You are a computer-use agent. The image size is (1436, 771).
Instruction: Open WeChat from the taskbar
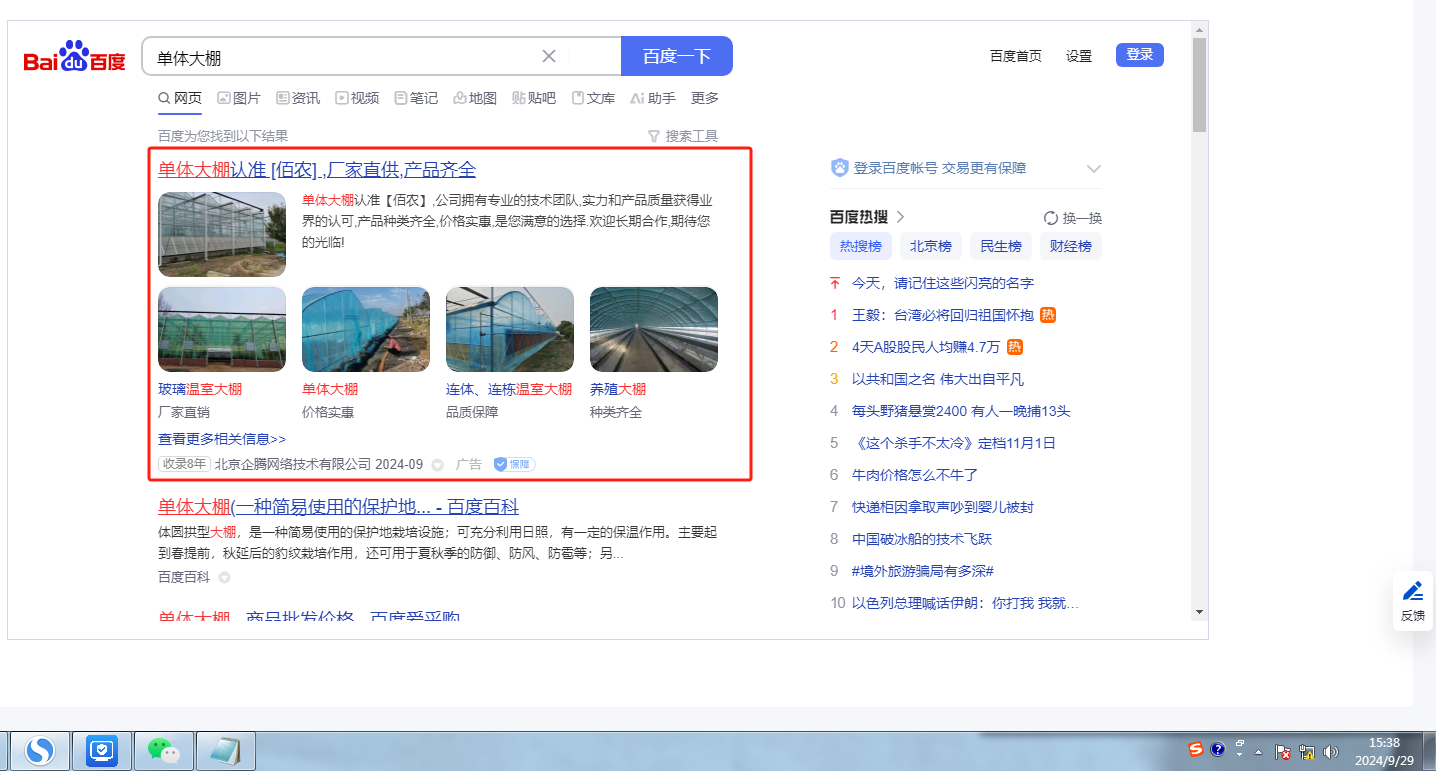click(x=163, y=750)
